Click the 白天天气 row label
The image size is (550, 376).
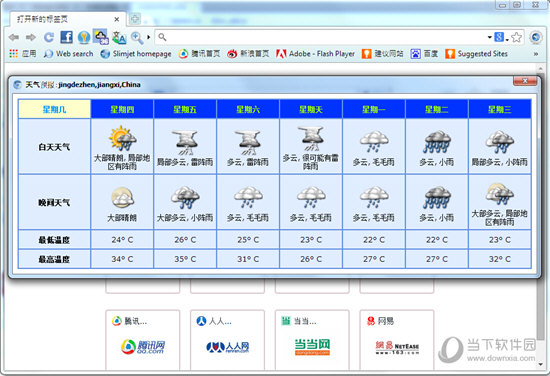[x=54, y=147]
